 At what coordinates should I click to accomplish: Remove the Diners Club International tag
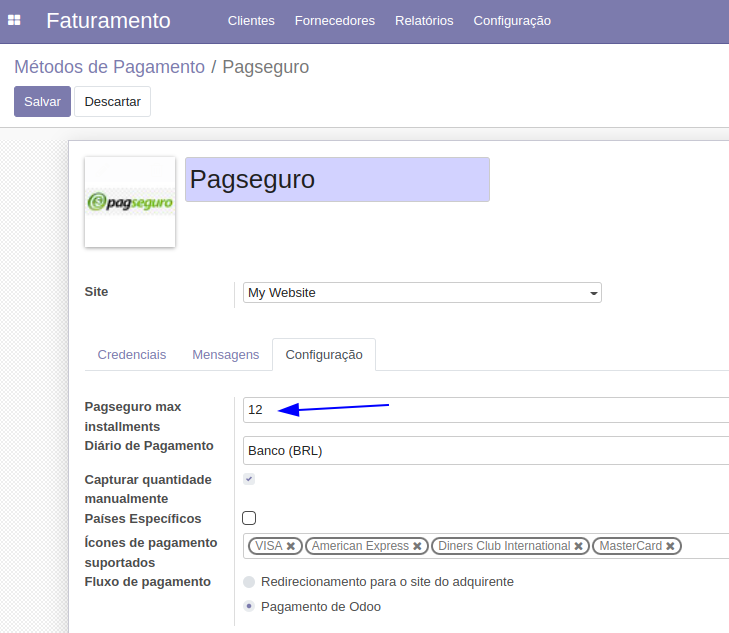[x=578, y=546]
